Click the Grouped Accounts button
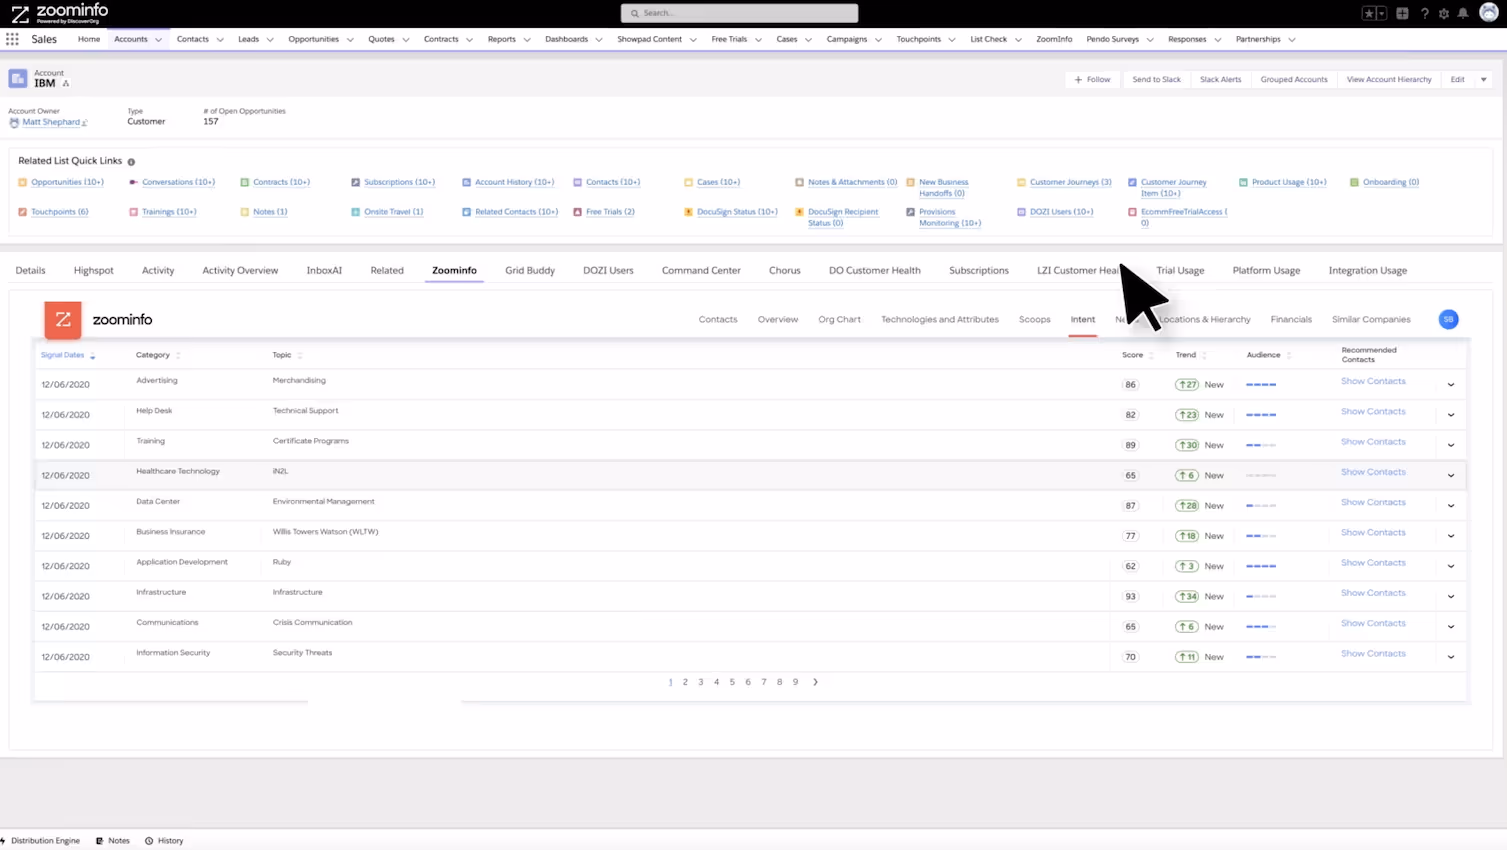Image resolution: width=1507 pixels, height=850 pixels. (x=1294, y=79)
